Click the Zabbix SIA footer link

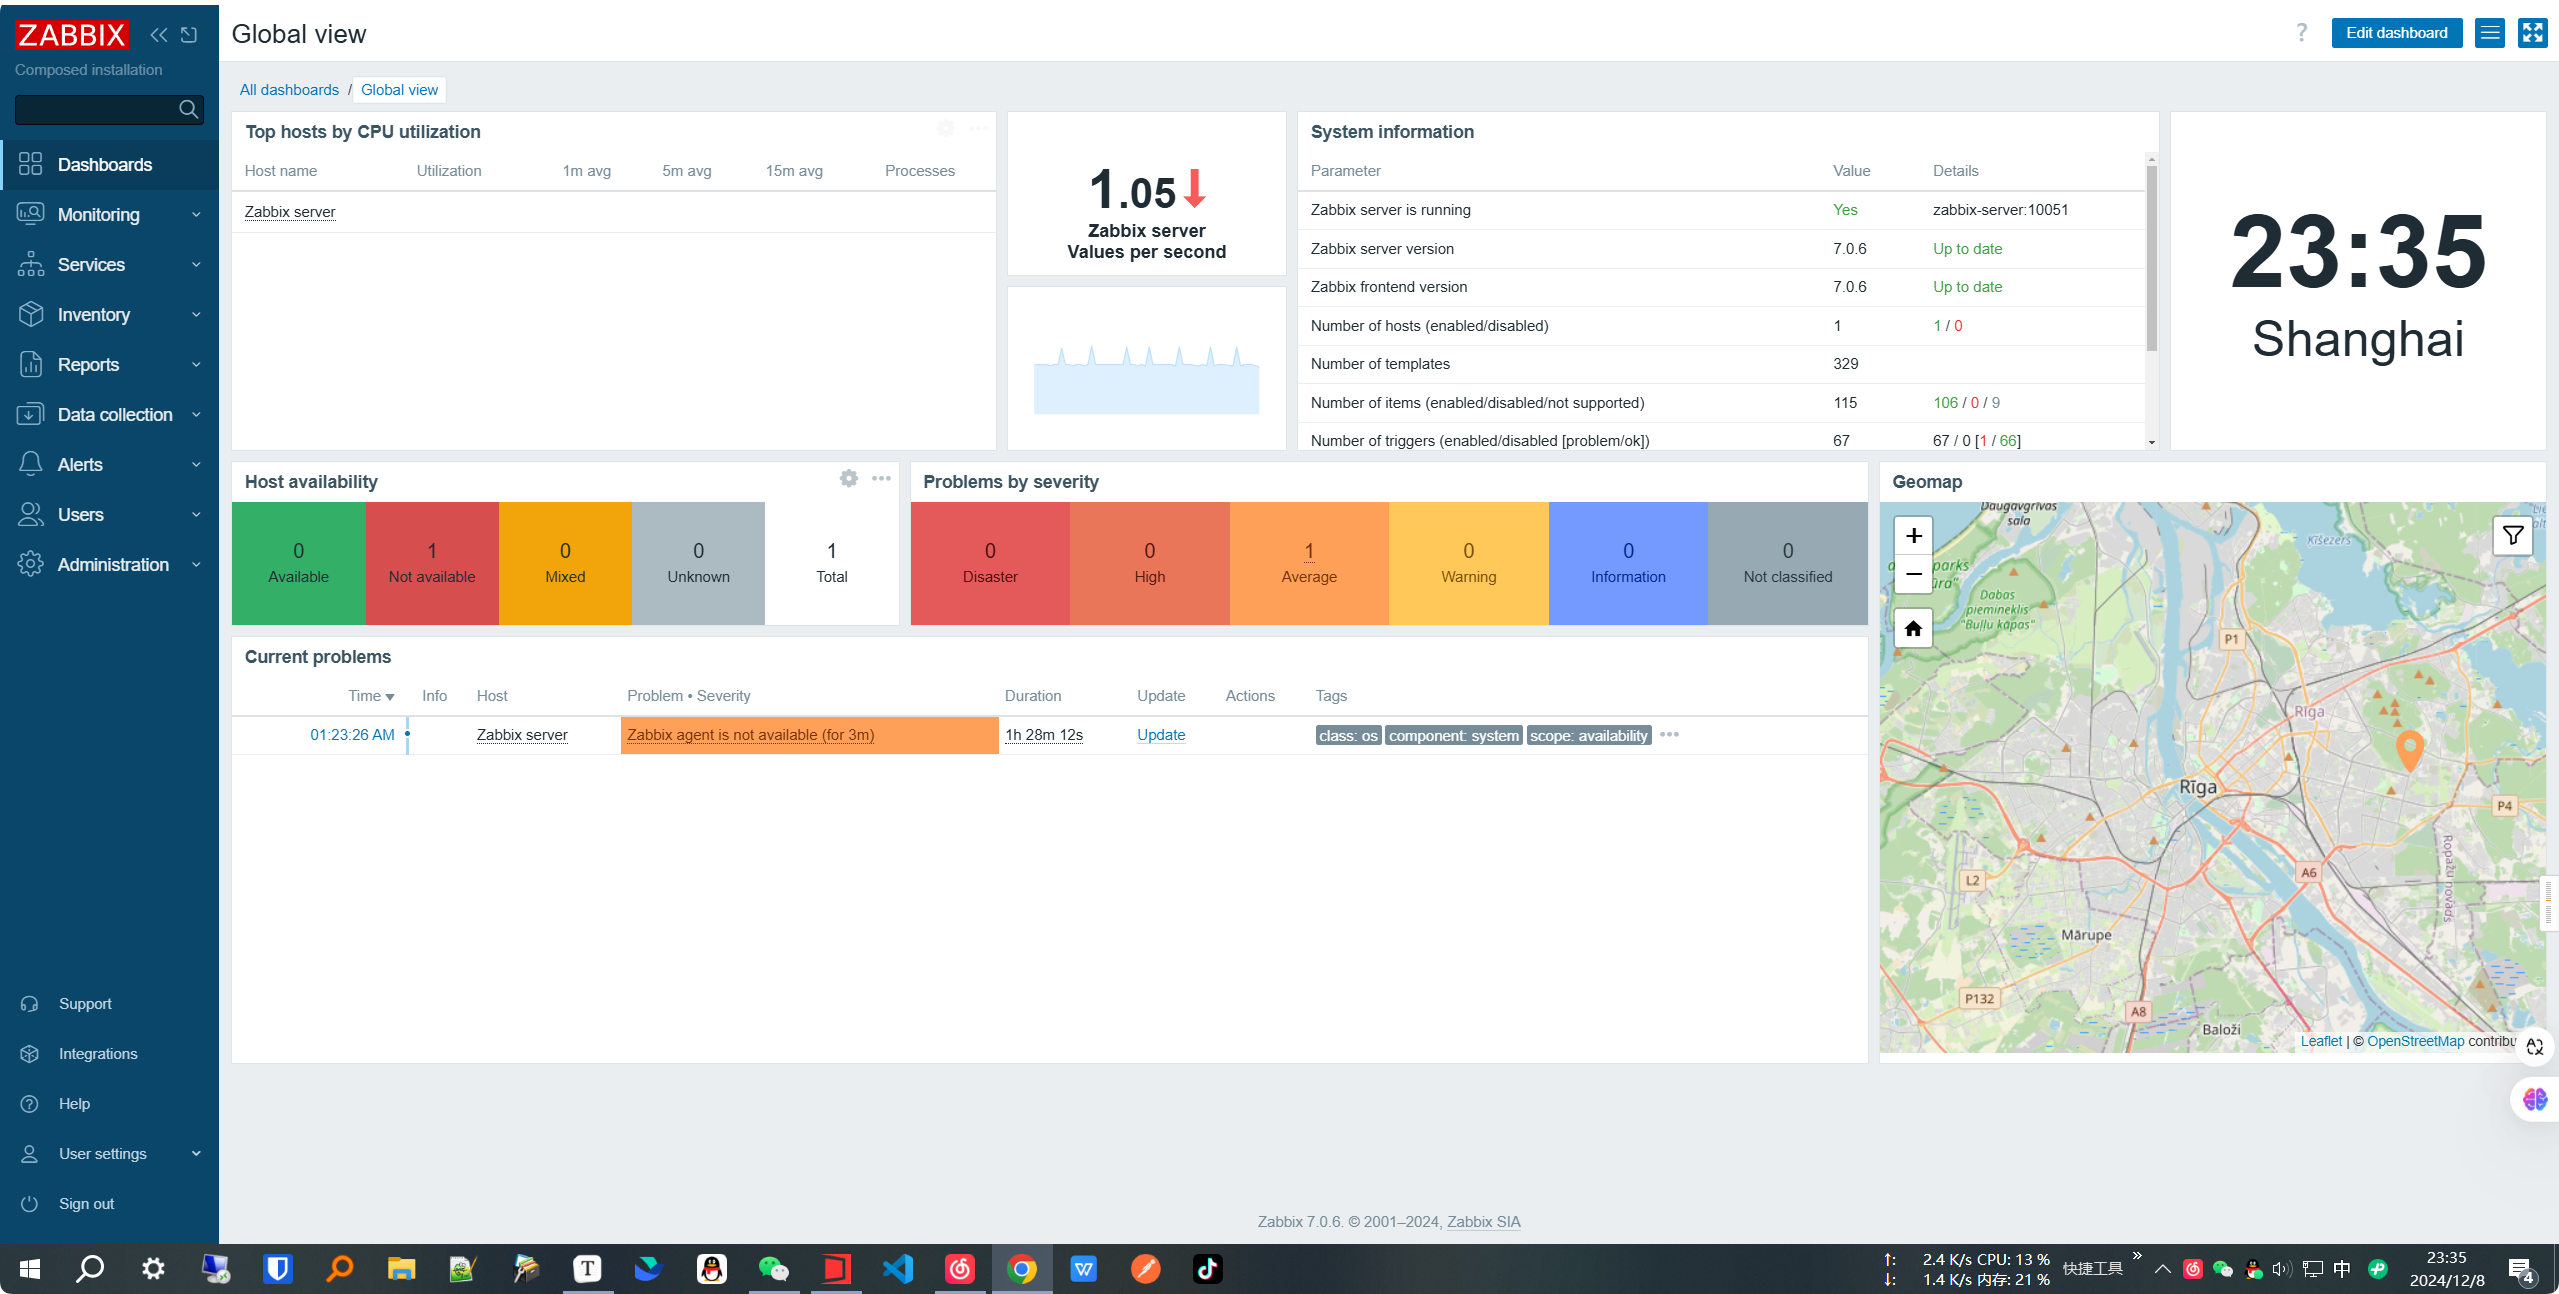pos(1483,1222)
